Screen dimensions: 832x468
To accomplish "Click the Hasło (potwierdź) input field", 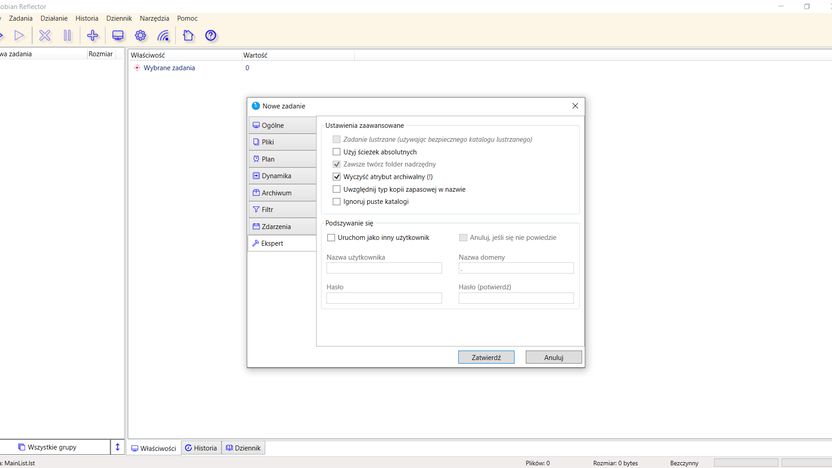I will [516, 298].
